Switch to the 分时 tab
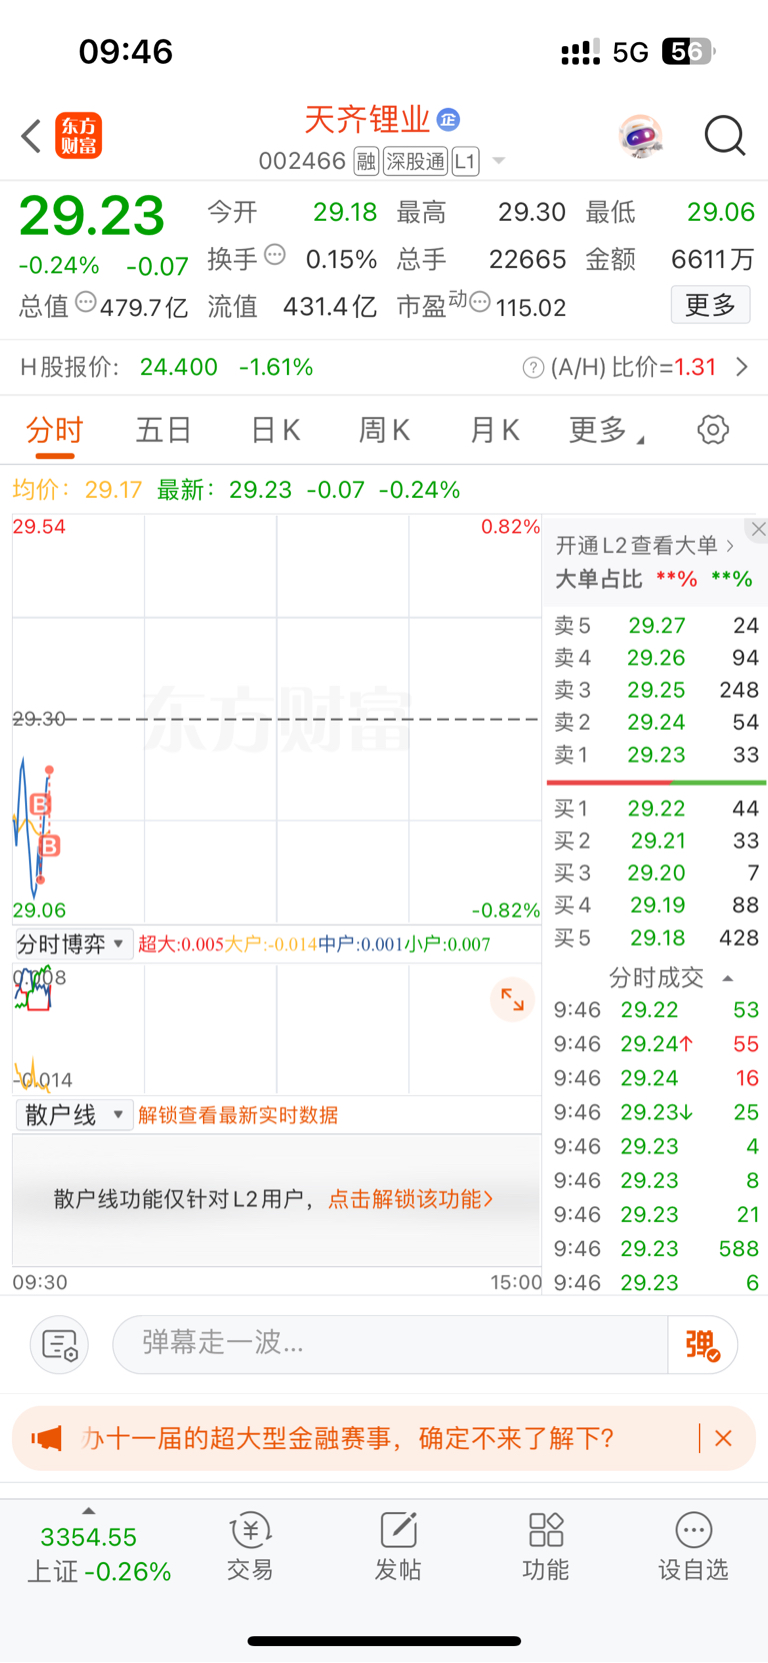 click(x=55, y=430)
